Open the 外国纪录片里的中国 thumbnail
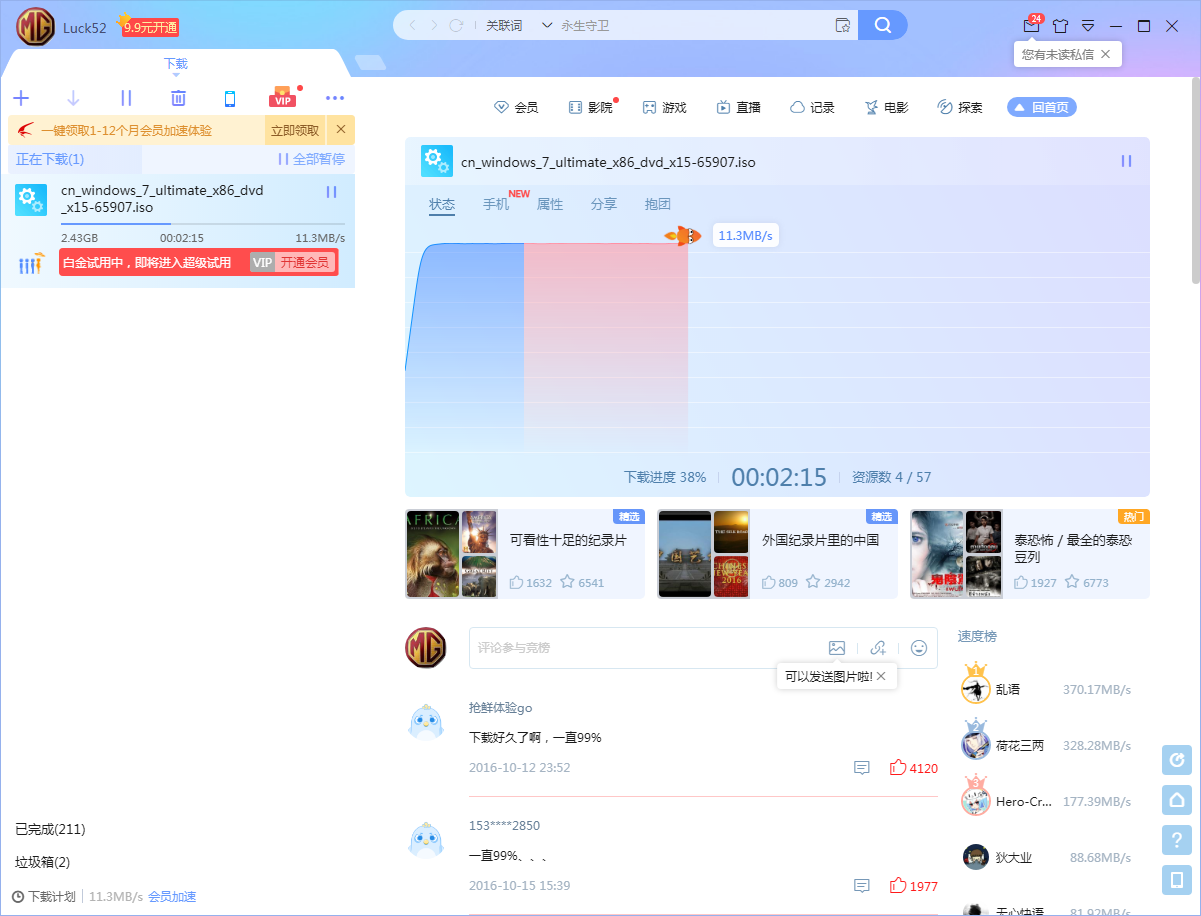This screenshot has width=1201, height=916. tap(703, 554)
